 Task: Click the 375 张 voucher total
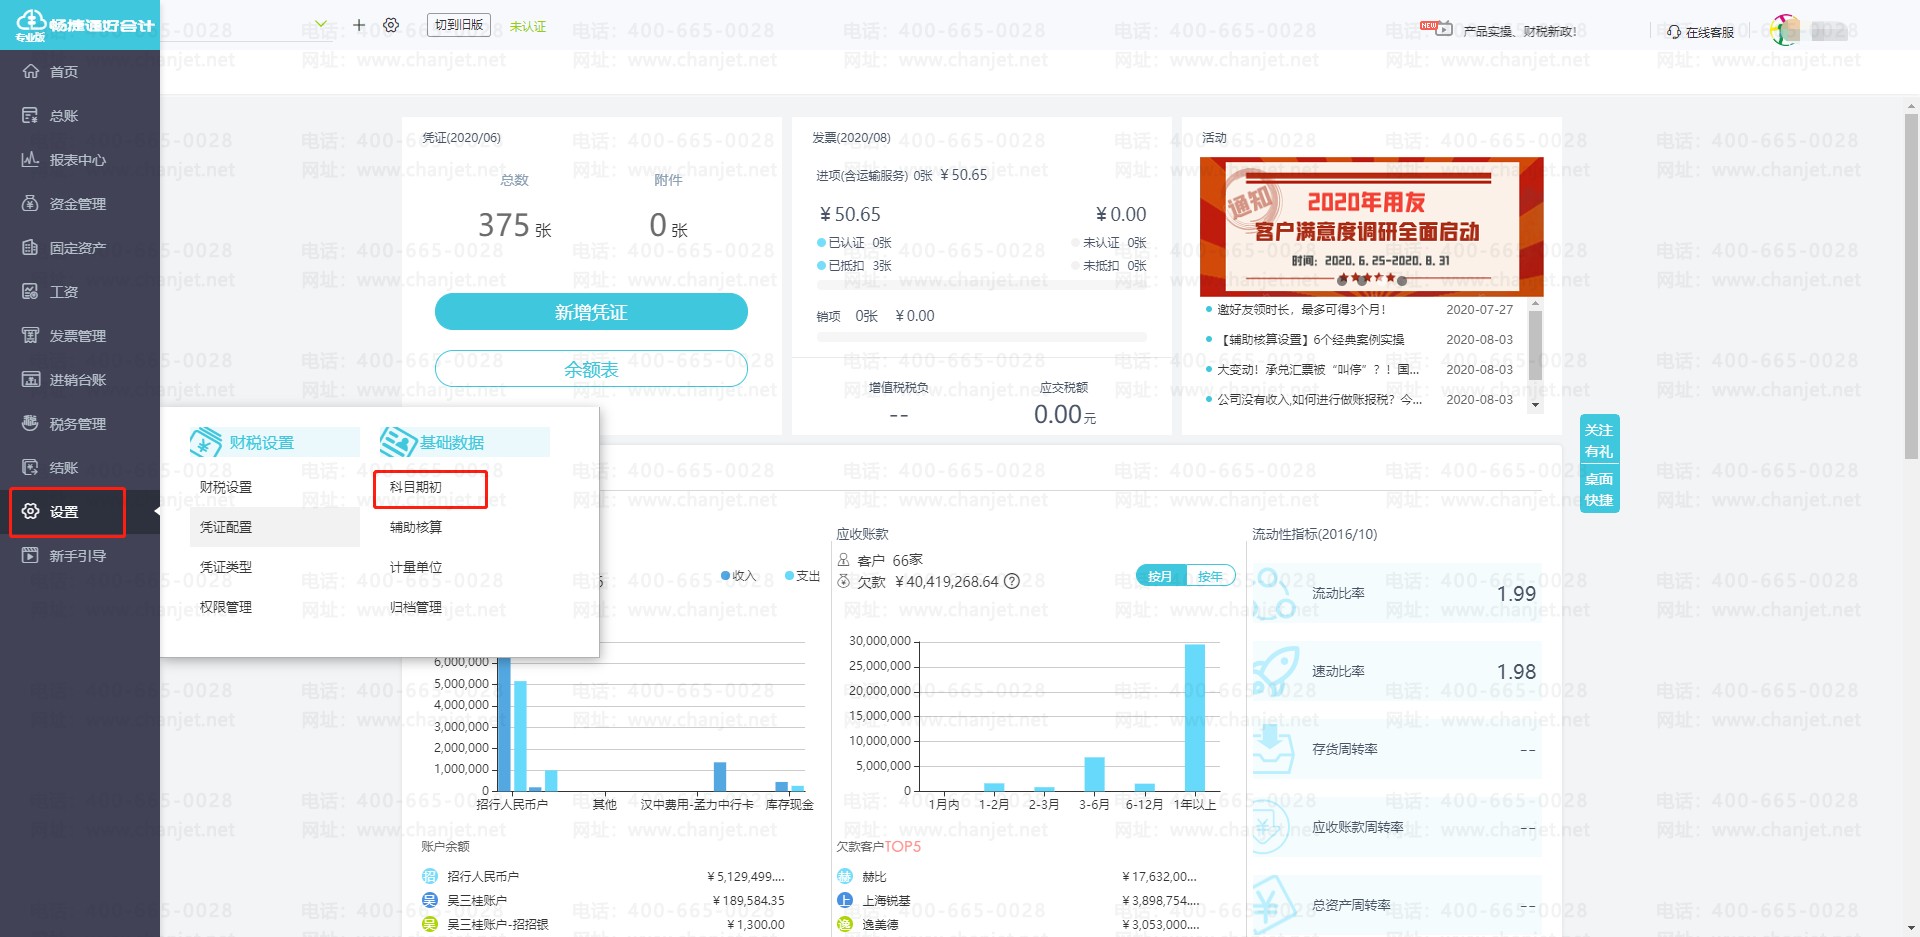click(x=514, y=226)
